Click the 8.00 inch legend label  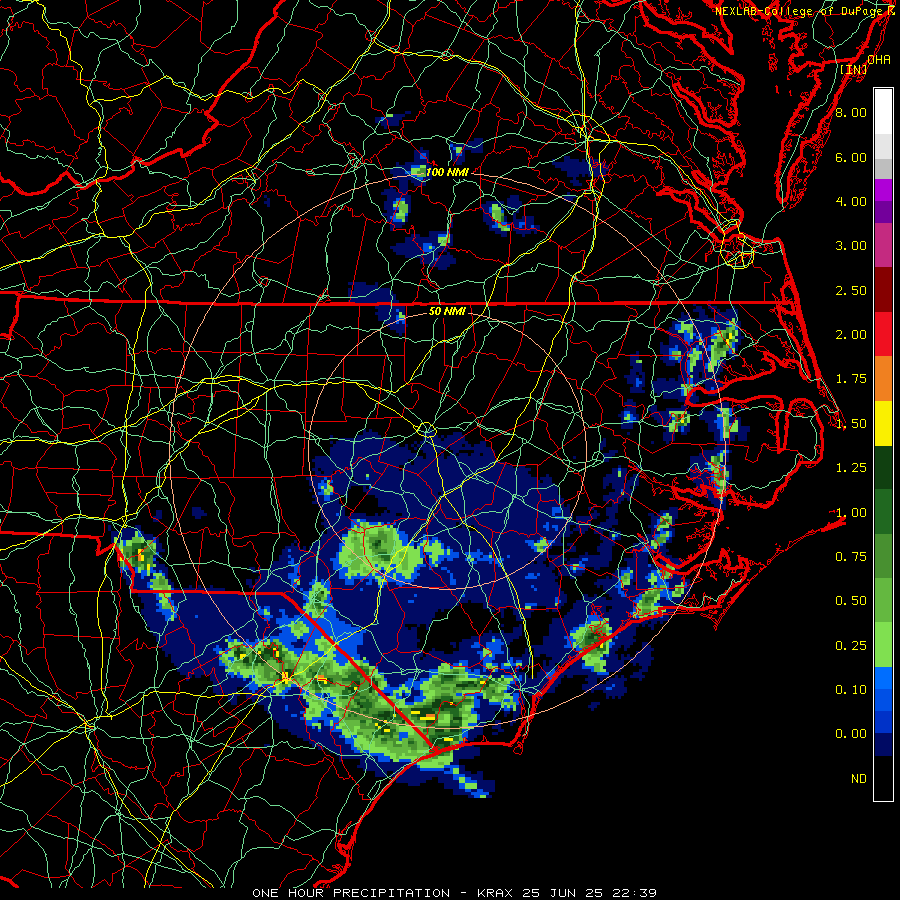coord(851,112)
